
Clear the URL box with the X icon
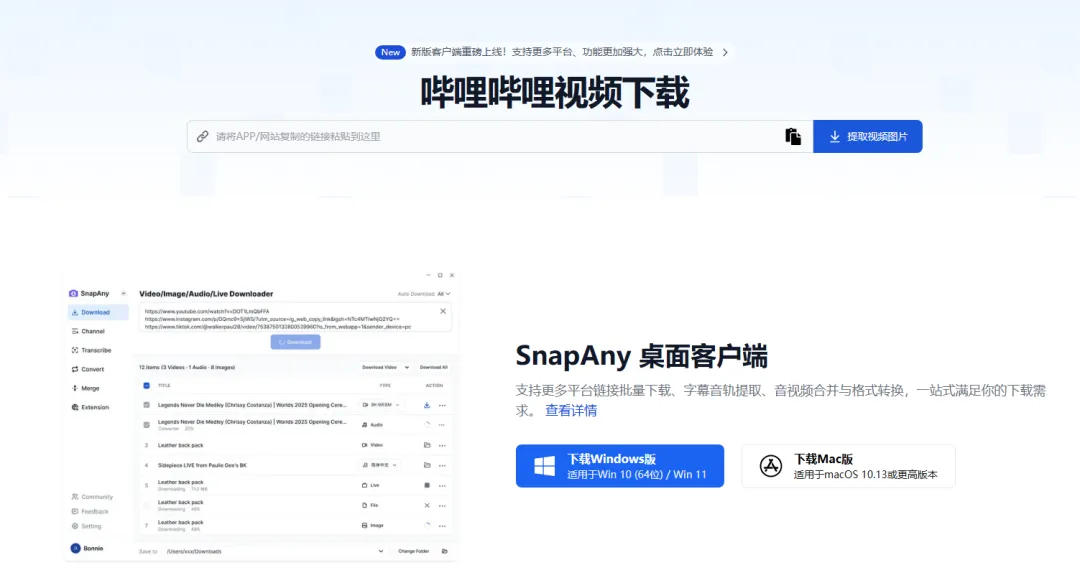tap(443, 311)
